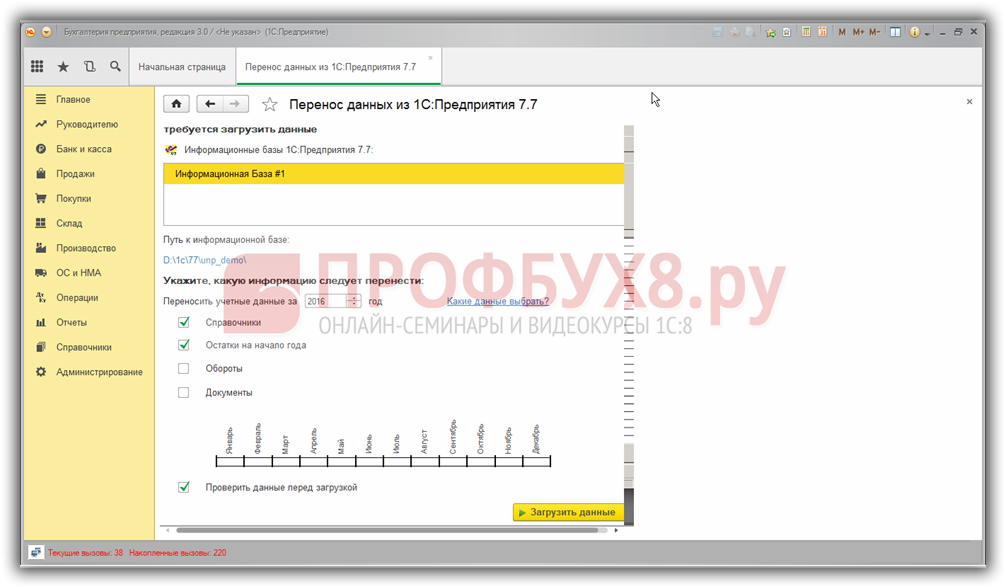1006x588 pixels.
Task: Open the Отчеты section
Action: tap(71, 322)
